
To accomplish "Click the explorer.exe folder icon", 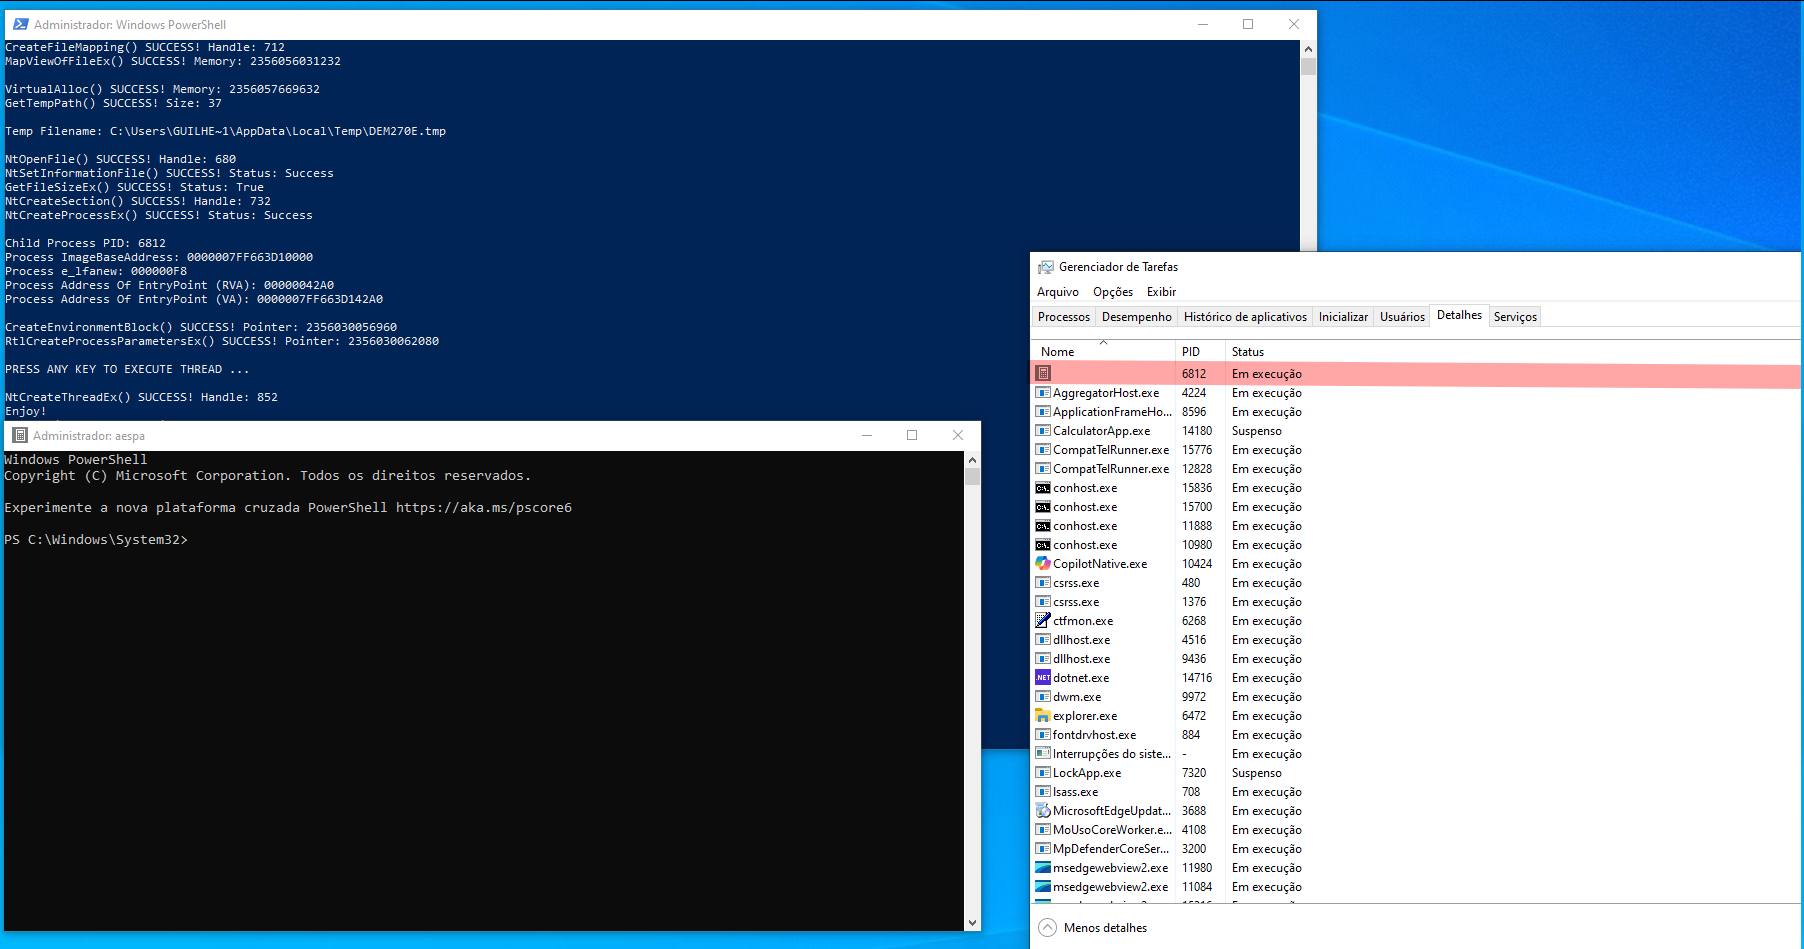I will [1043, 716].
